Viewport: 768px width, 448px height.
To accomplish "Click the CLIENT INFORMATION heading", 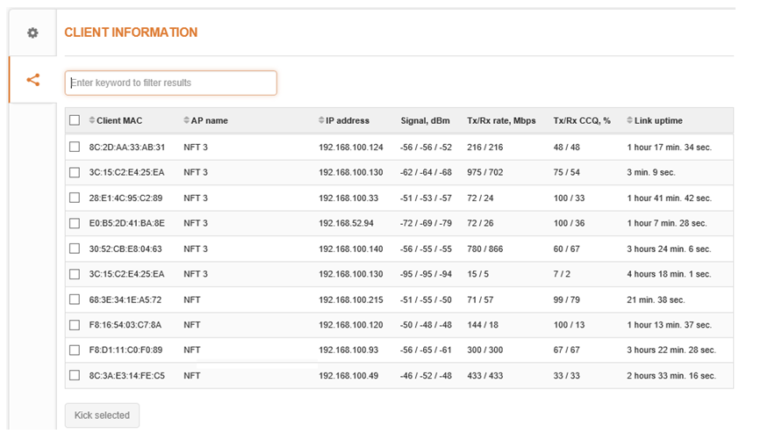I will pos(131,32).
